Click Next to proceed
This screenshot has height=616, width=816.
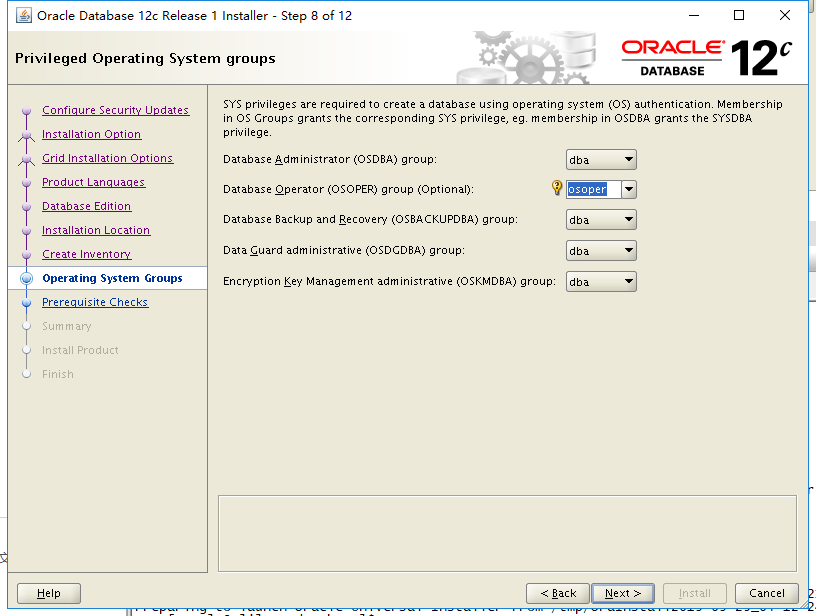(x=623, y=593)
